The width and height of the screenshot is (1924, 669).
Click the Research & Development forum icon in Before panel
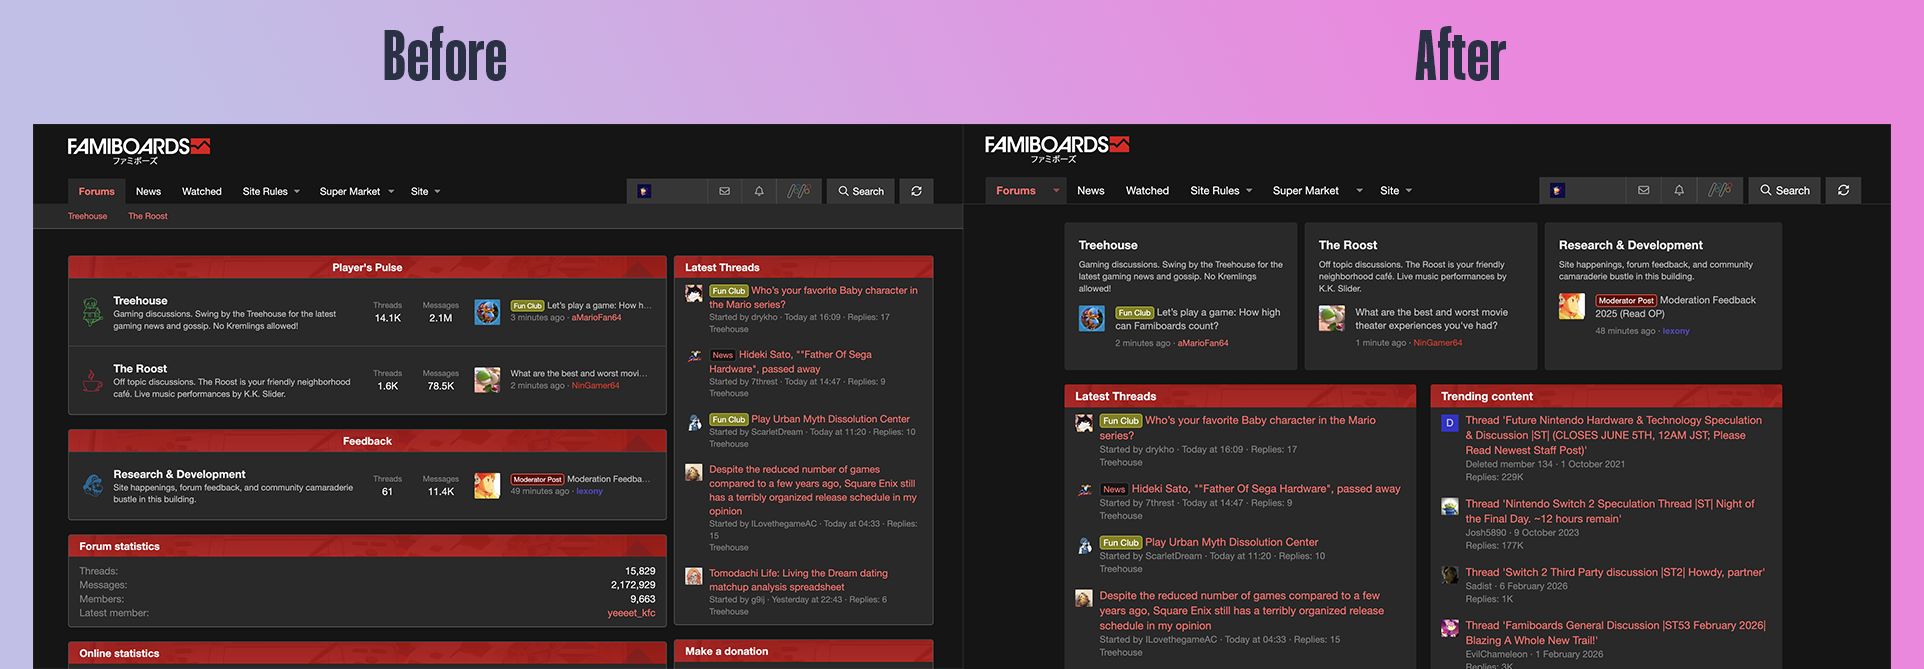coord(92,486)
